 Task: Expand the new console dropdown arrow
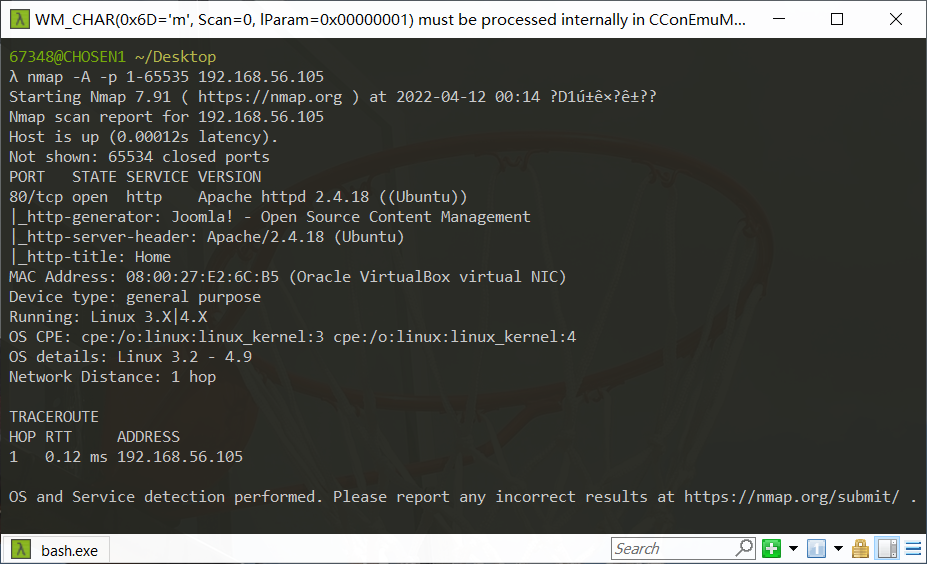click(793, 549)
